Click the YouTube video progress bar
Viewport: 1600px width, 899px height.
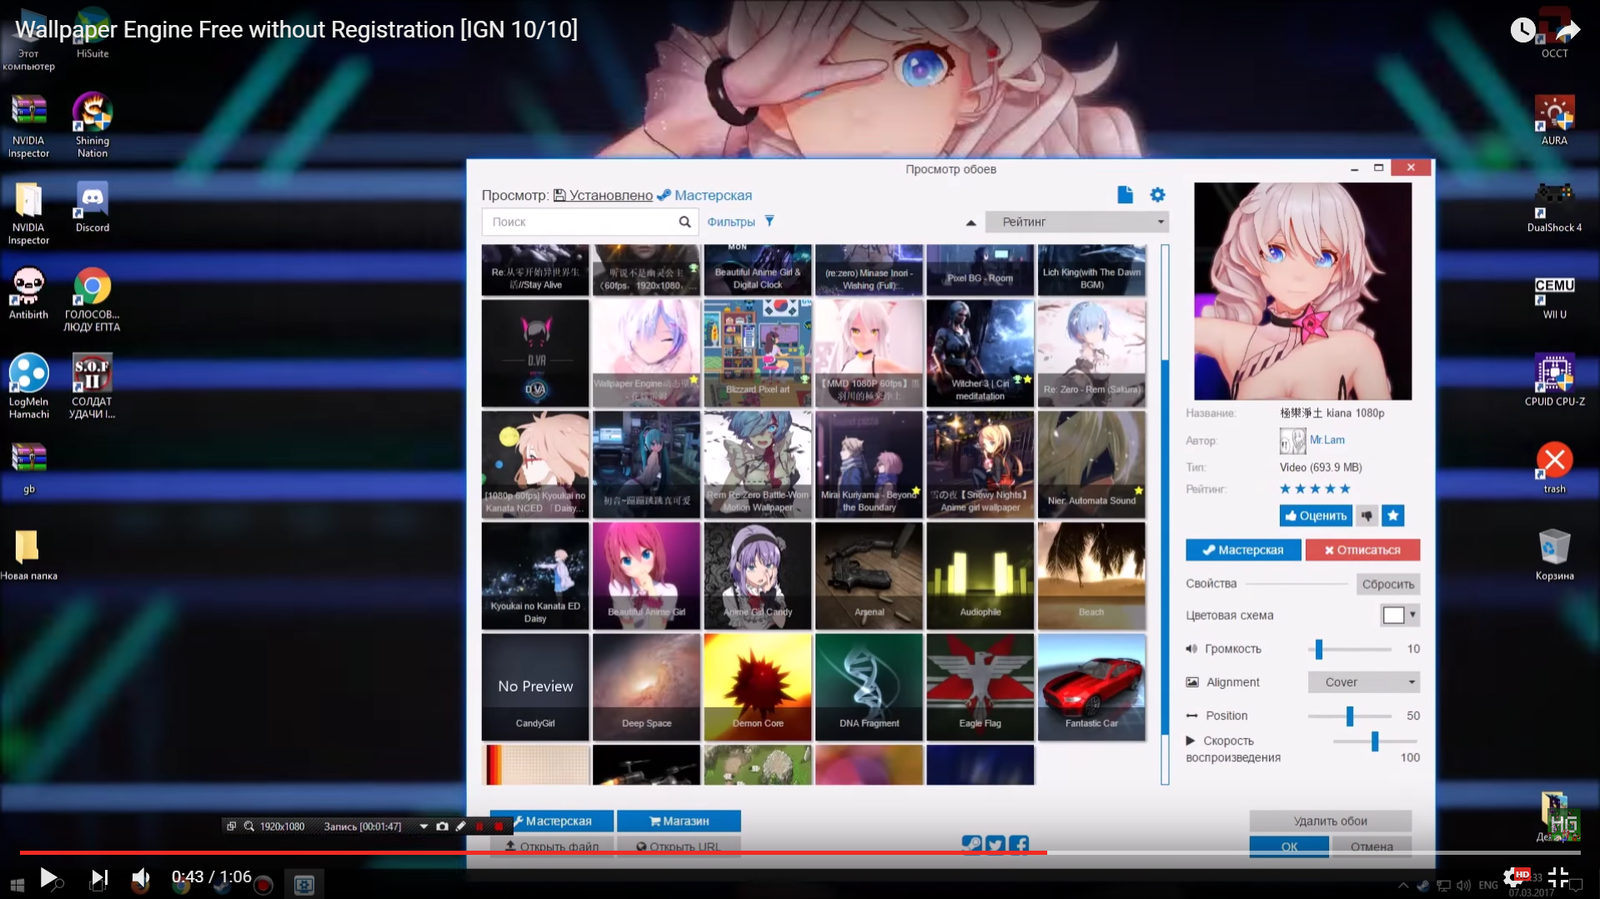(x=800, y=852)
